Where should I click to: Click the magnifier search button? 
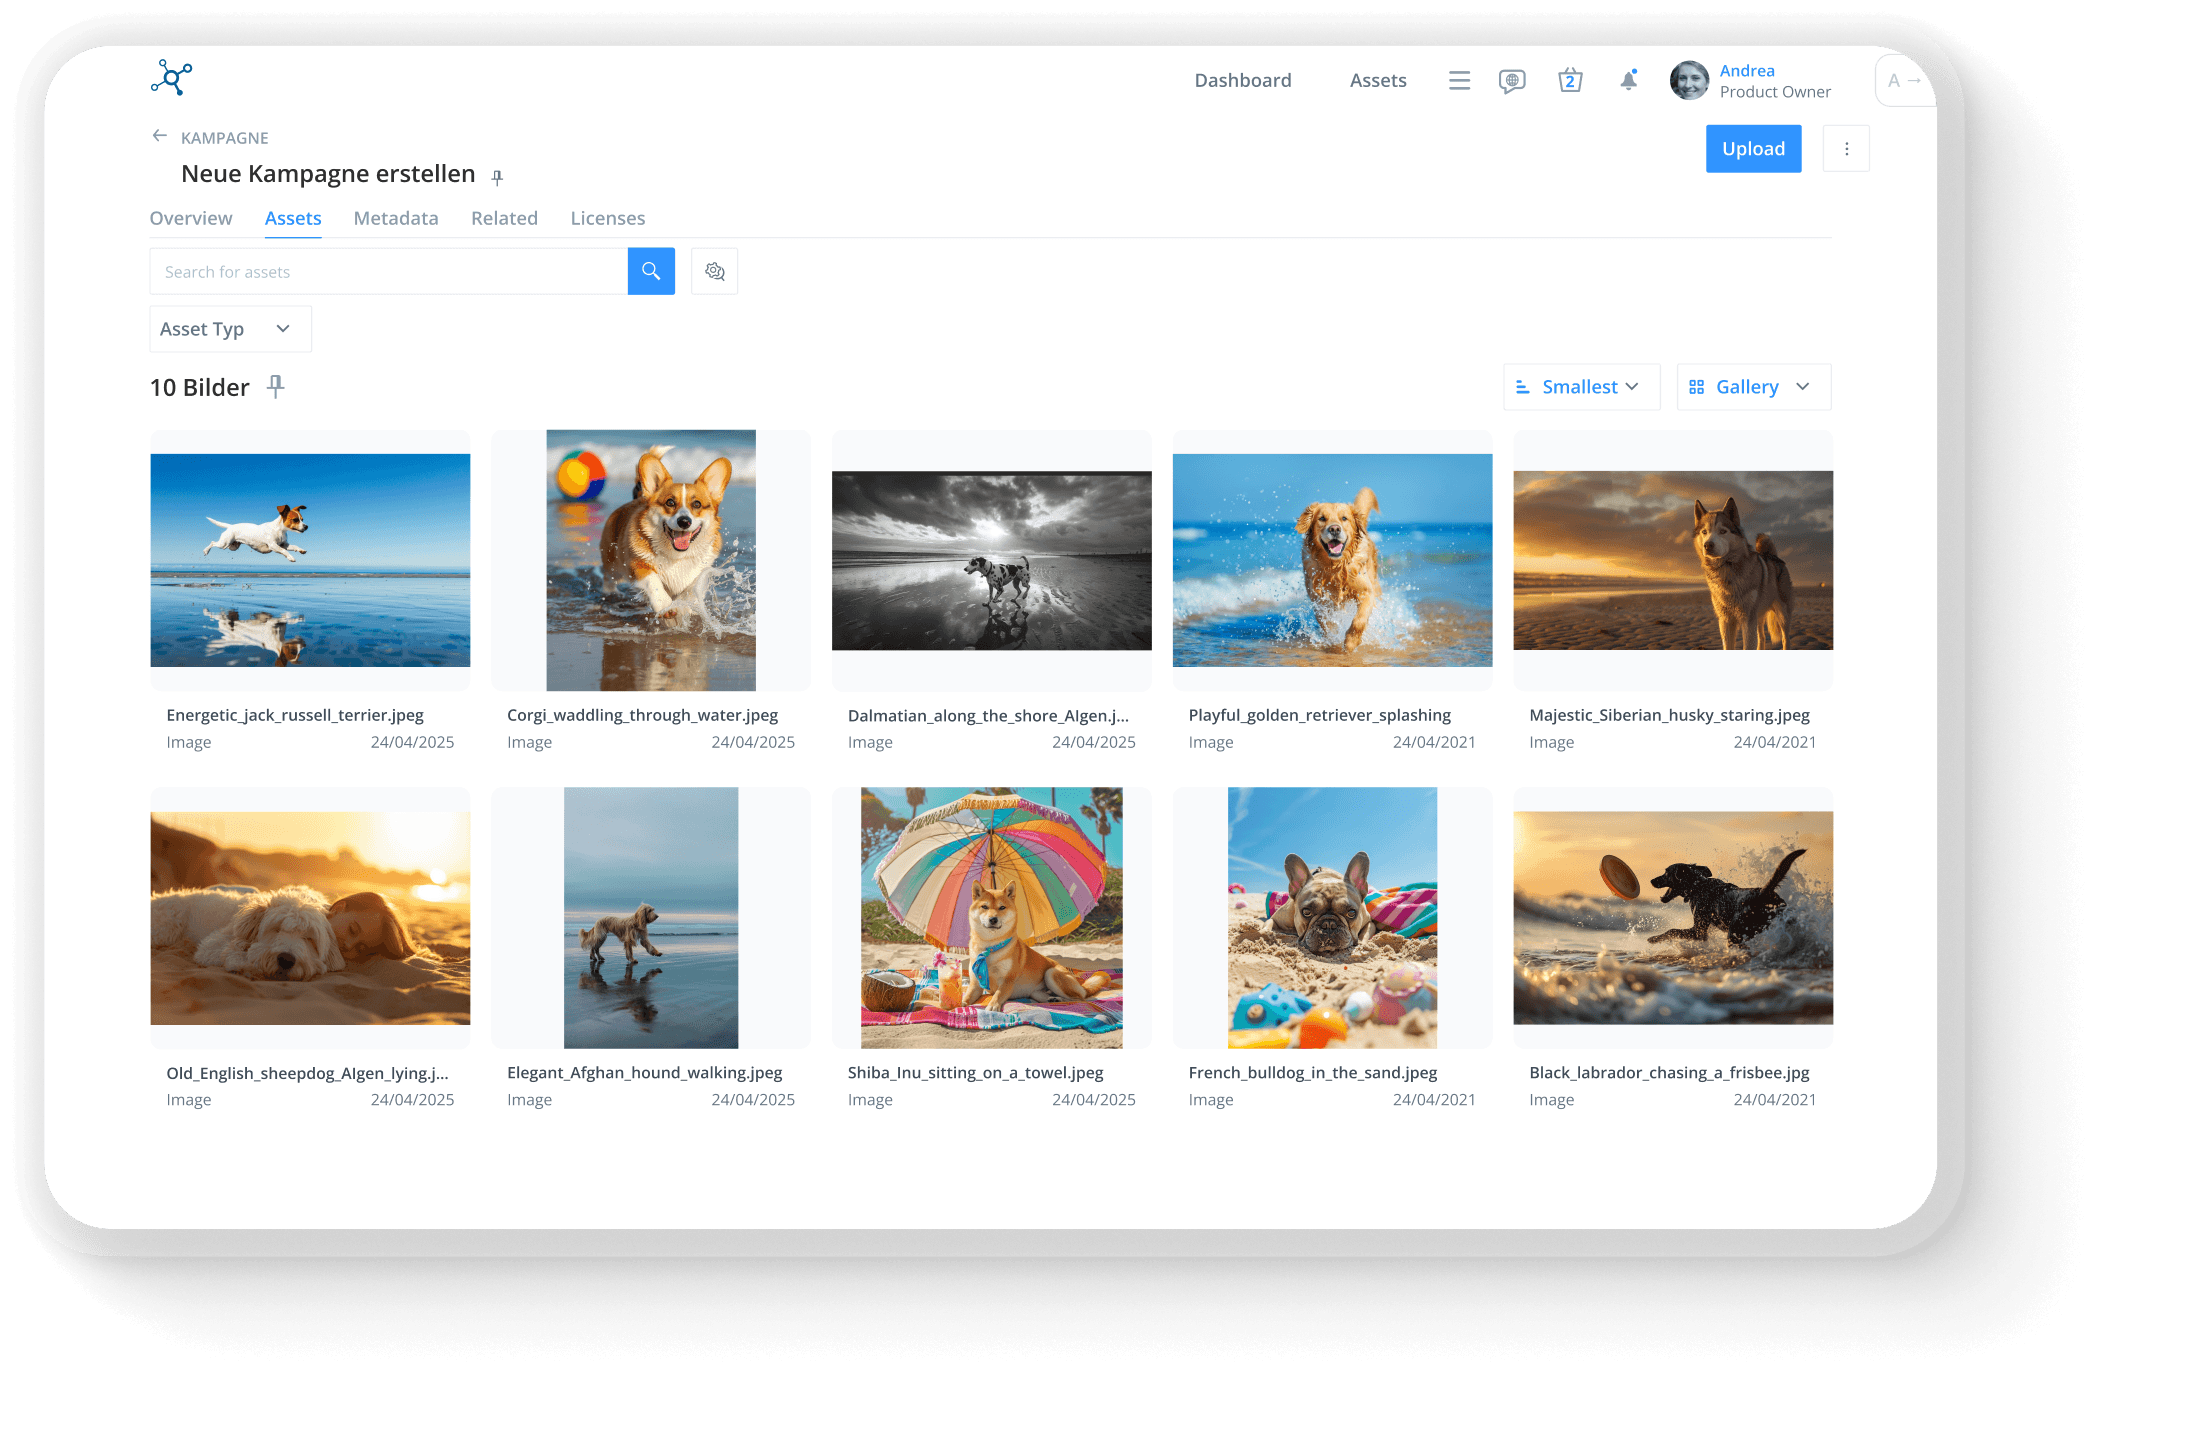tap(651, 271)
